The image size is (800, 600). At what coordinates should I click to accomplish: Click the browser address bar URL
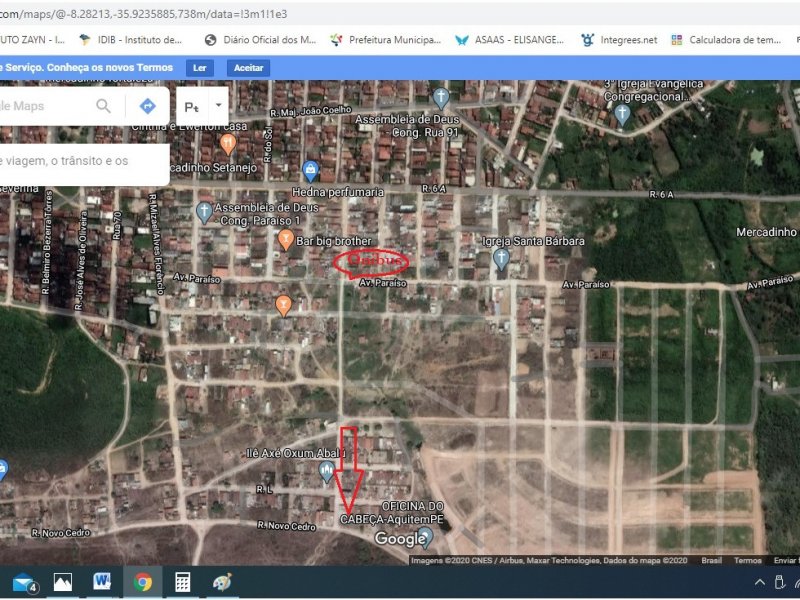click(143, 14)
